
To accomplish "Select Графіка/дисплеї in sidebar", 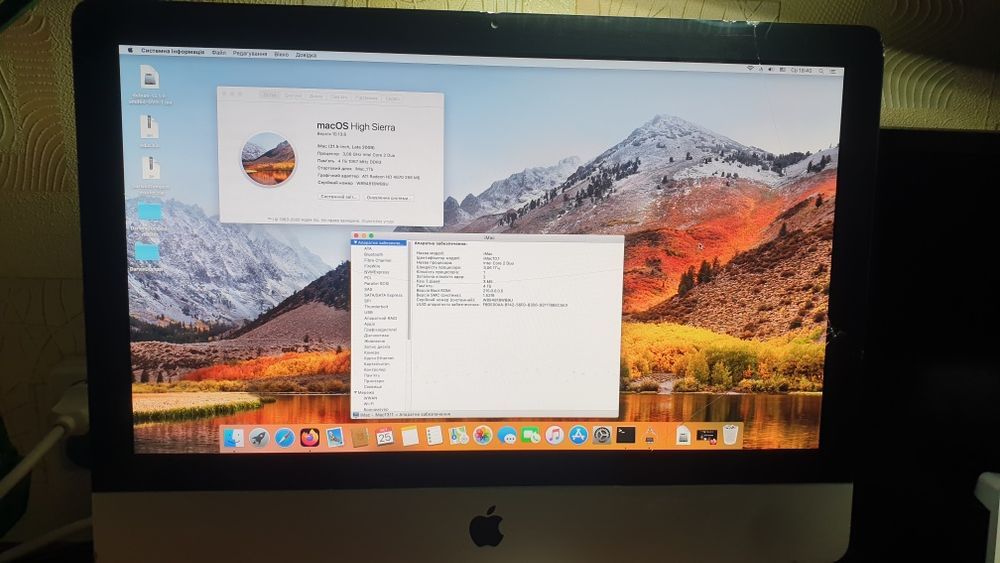I will tap(380, 330).
